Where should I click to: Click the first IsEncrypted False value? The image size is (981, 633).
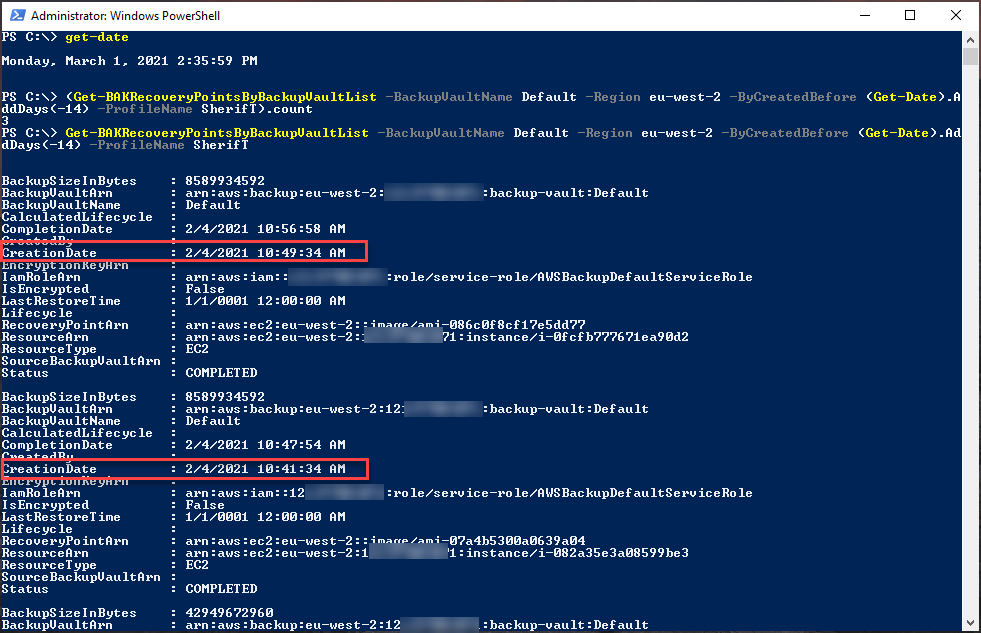[x=205, y=289]
